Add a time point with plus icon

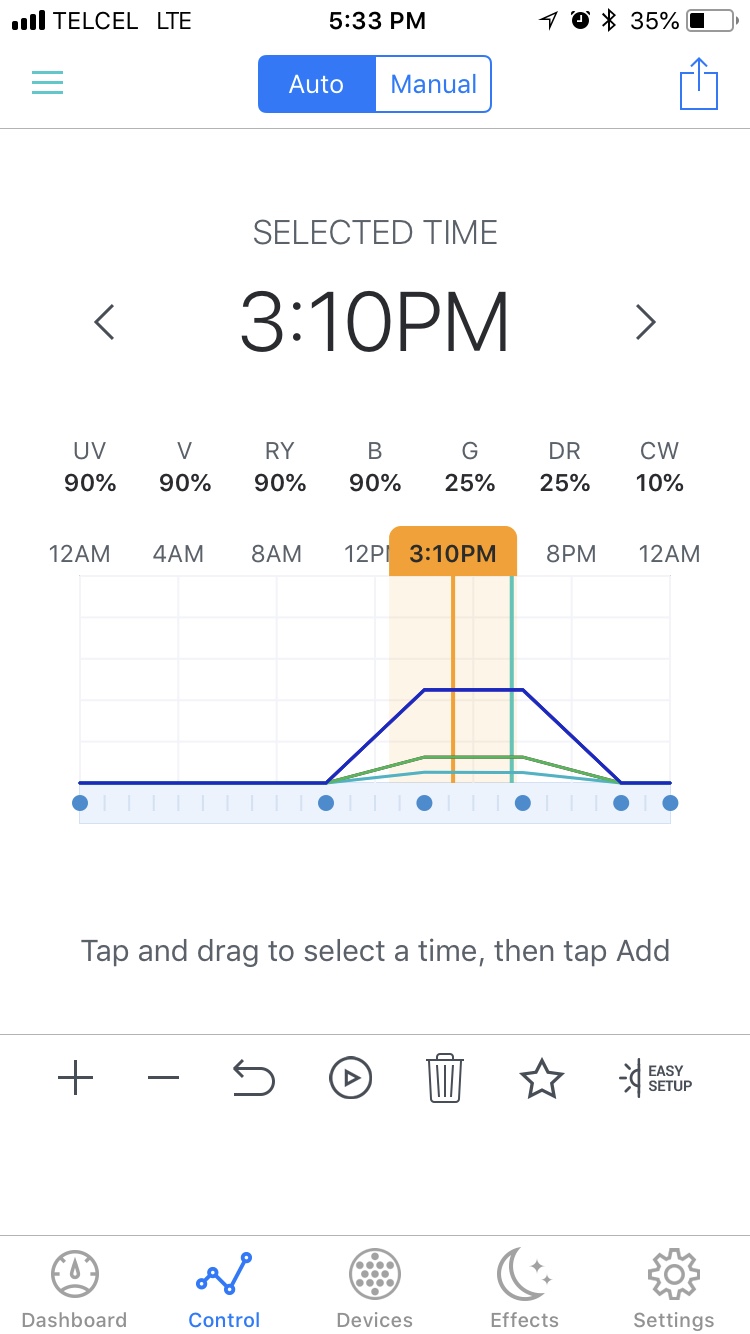tap(76, 1078)
